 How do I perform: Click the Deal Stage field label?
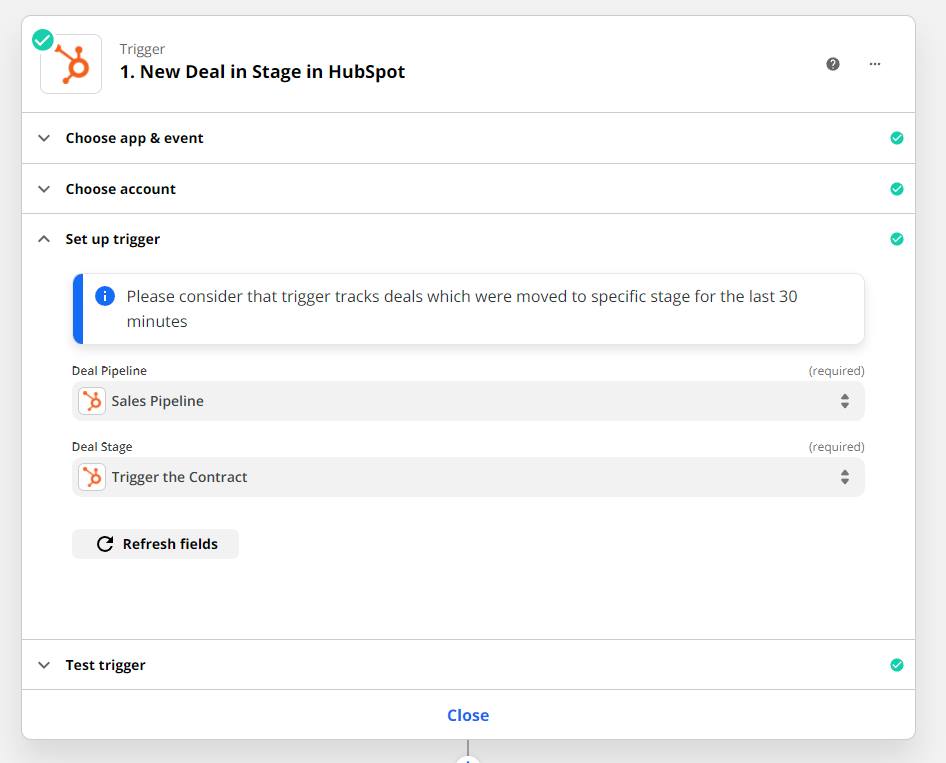click(102, 447)
